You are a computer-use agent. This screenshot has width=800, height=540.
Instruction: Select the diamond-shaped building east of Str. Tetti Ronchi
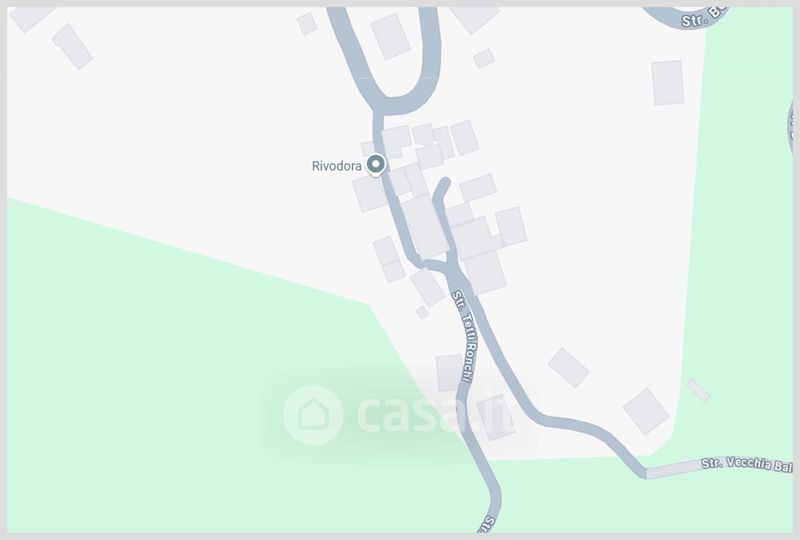click(568, 367)
